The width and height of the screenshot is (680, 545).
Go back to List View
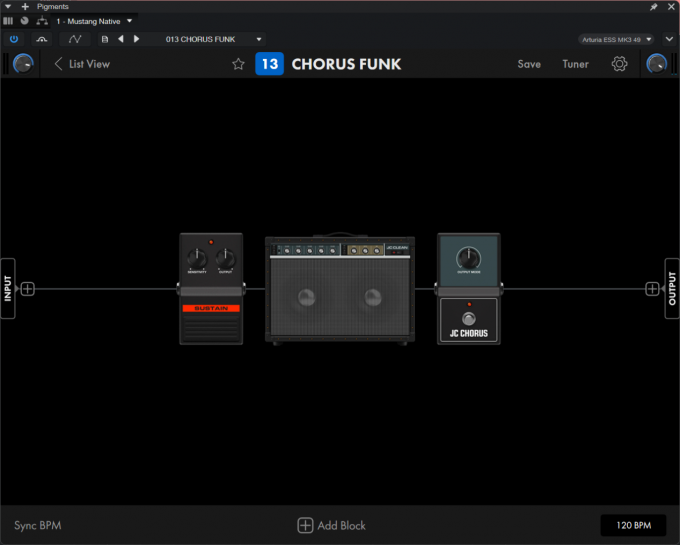click(82, 64)
